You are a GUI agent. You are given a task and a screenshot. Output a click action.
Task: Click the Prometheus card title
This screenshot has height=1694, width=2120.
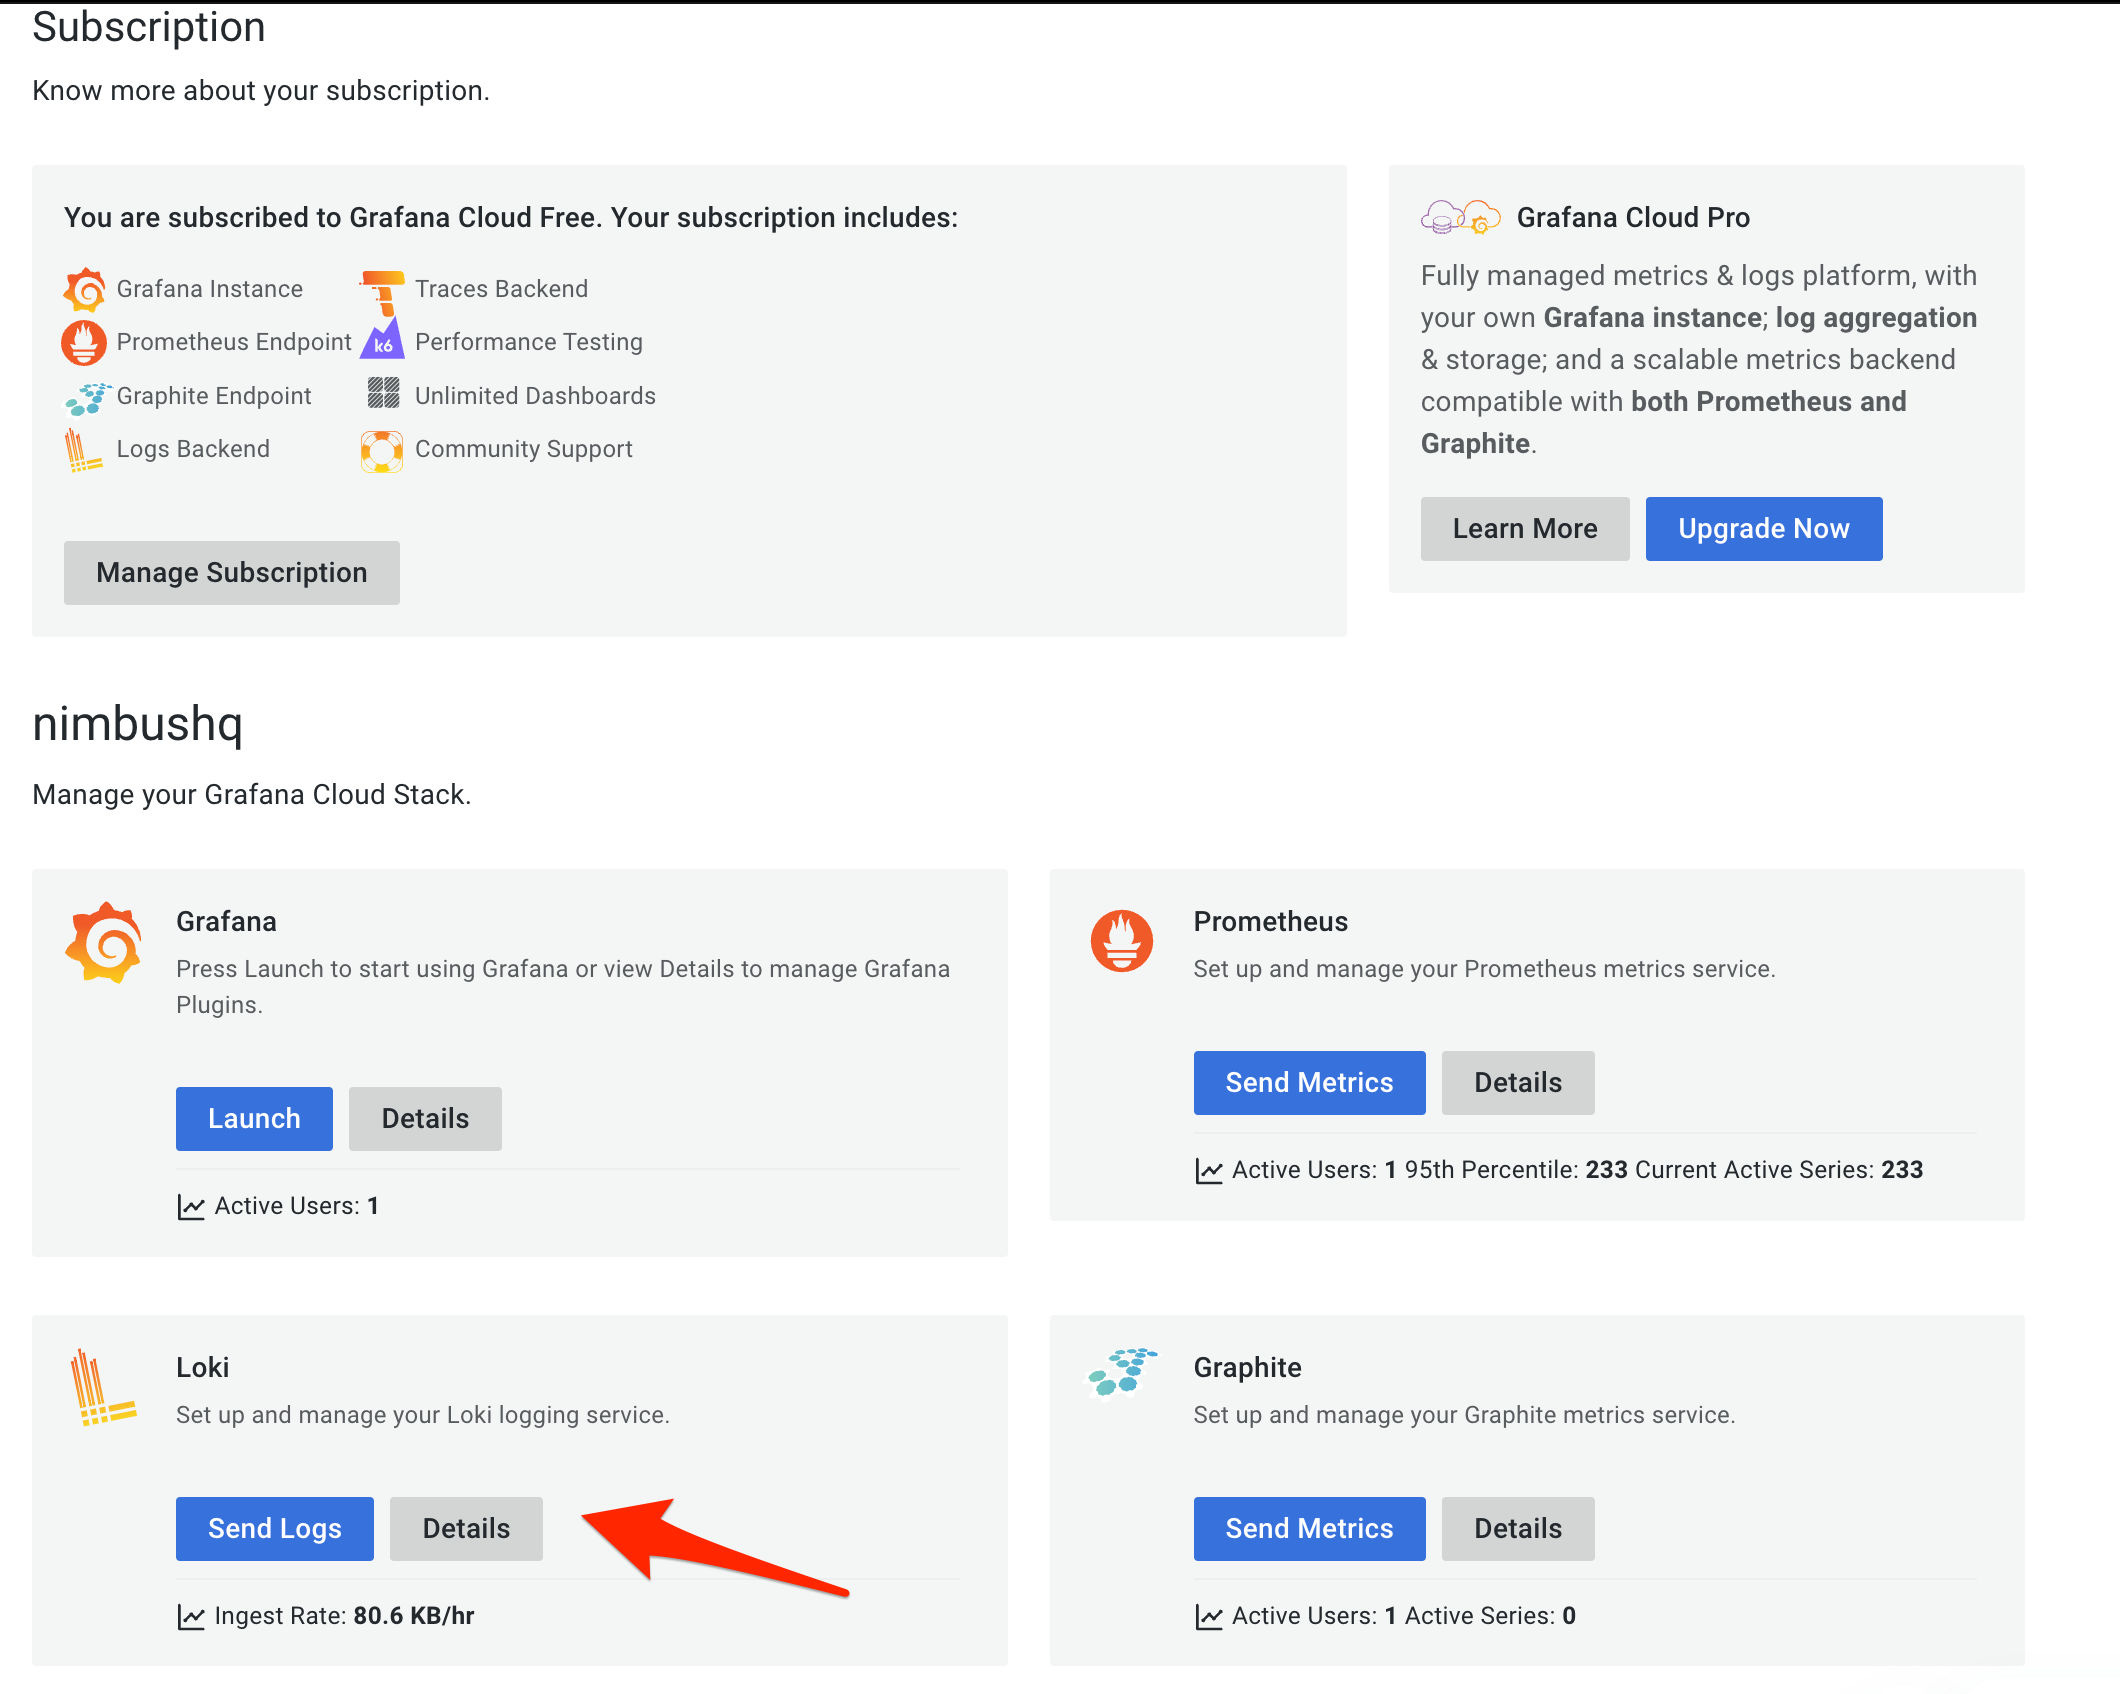pyautogui.click(x=1271, y=922)
